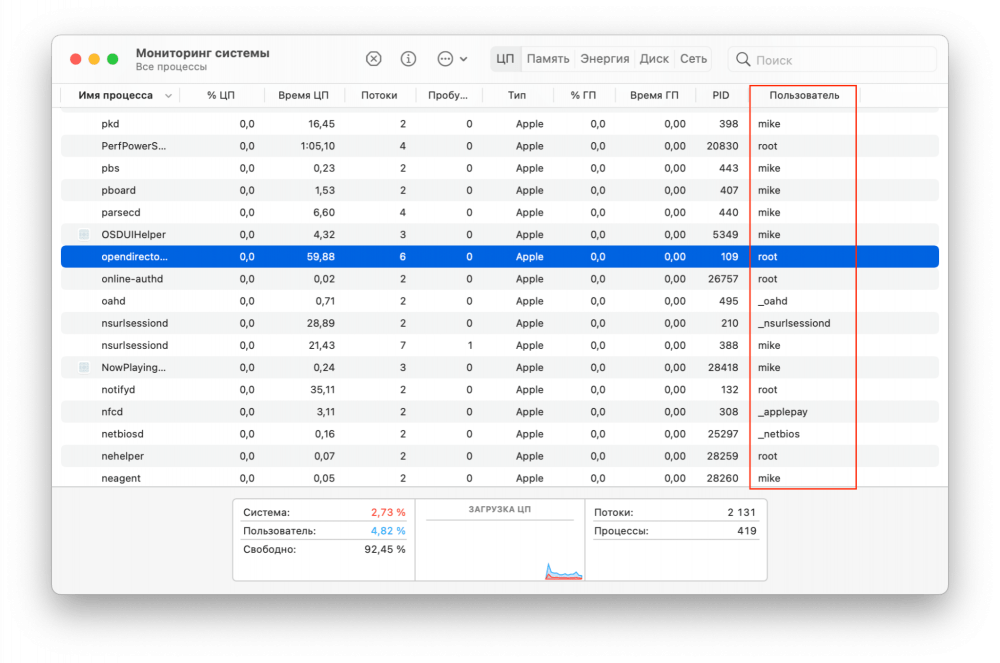The image size is (1000, 663).
Task: Sort processes by PID column header
Action: tap(720, 96)
